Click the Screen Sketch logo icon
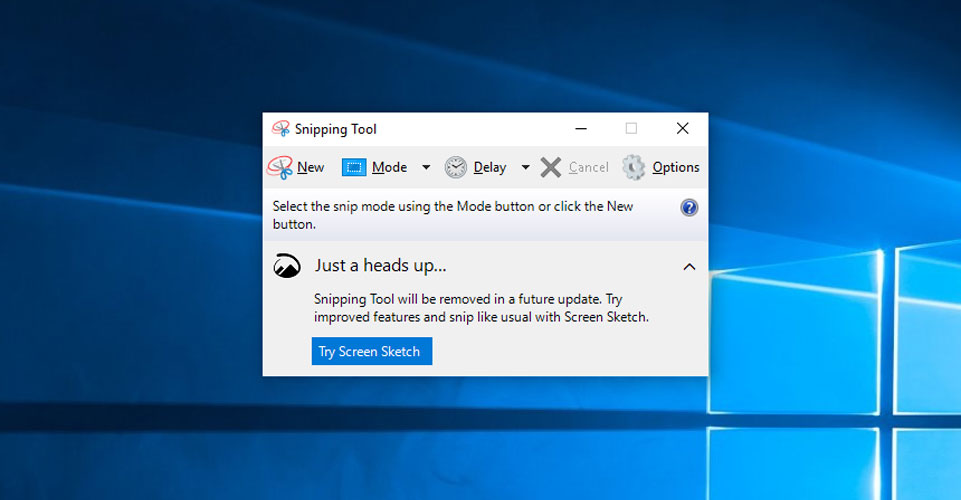 (x=287, y=266)
